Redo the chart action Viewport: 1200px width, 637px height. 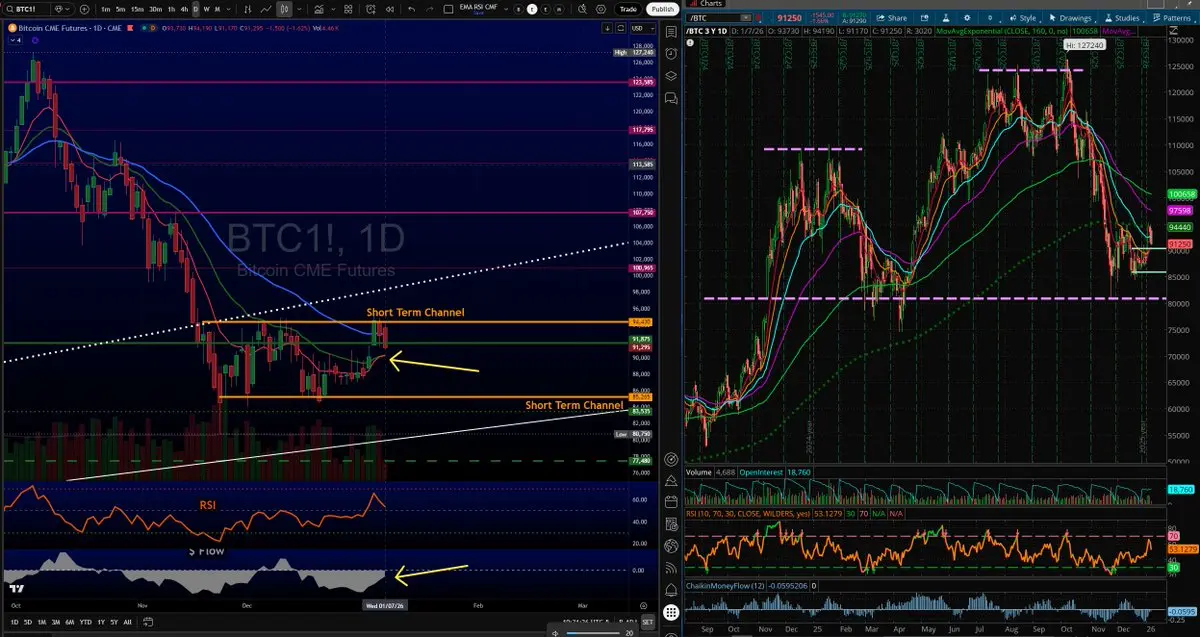(x=430, y=9)
